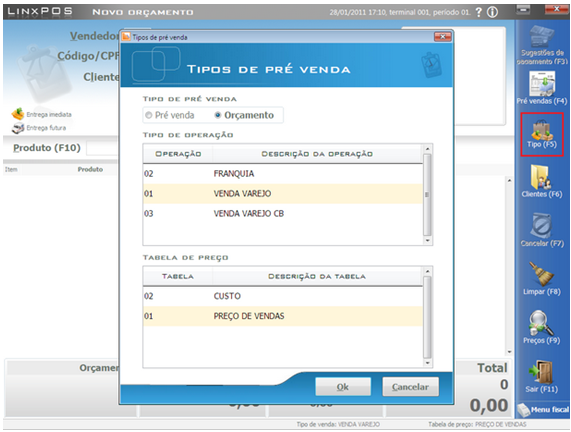Screen dimensions: 571x432
Task: Open the info icon in header
Action: pyautogui.click(x=493, y=12)
